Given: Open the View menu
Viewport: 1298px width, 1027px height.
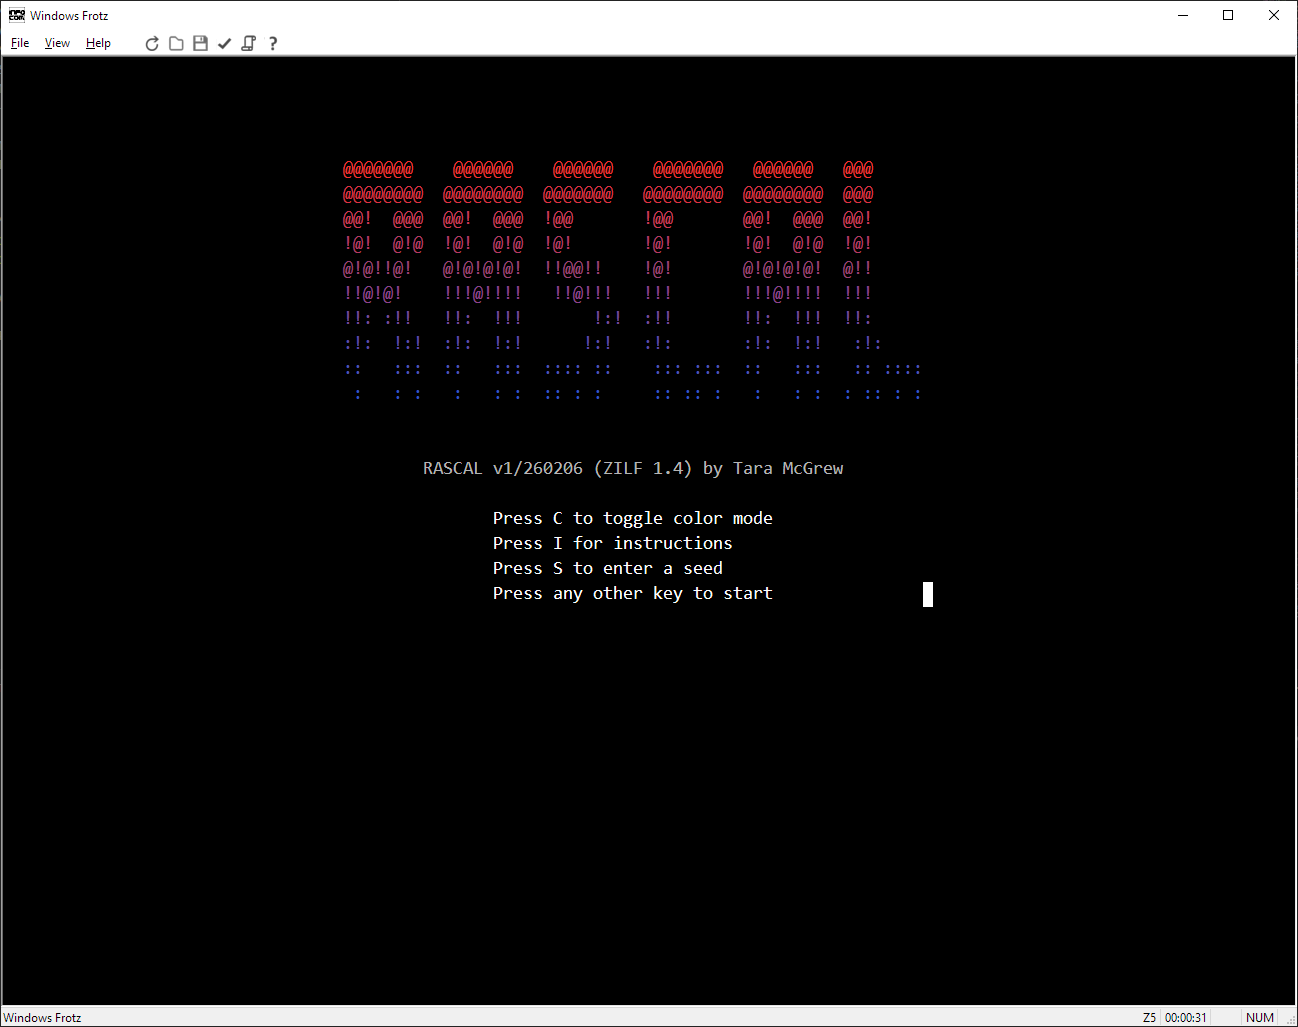Looking at the screenshot, I should pyautogui.click(x=57, y=43).
